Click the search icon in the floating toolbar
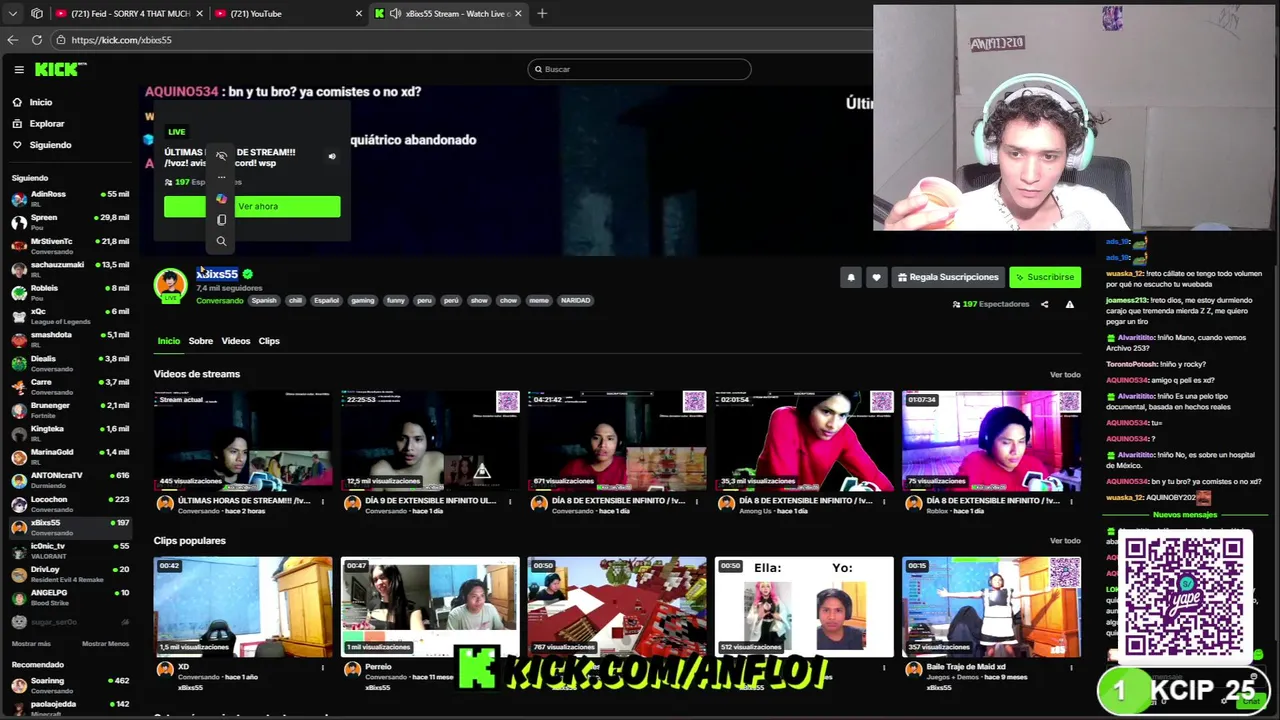Image resolution: width=1280 pixels, height=720 pixels. pyautogui.click(x=221, y=241)
